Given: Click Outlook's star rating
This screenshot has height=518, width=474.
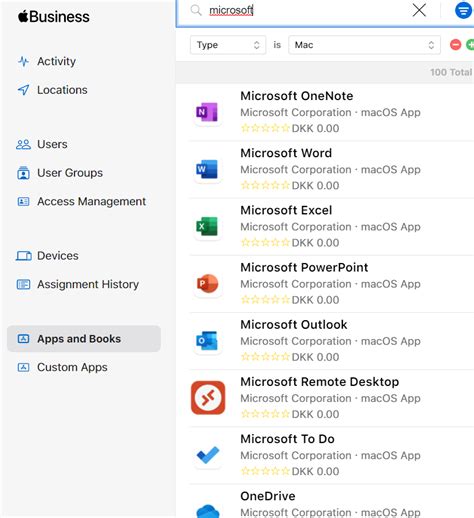Looking at the screenshot, I should click(265, 357).
